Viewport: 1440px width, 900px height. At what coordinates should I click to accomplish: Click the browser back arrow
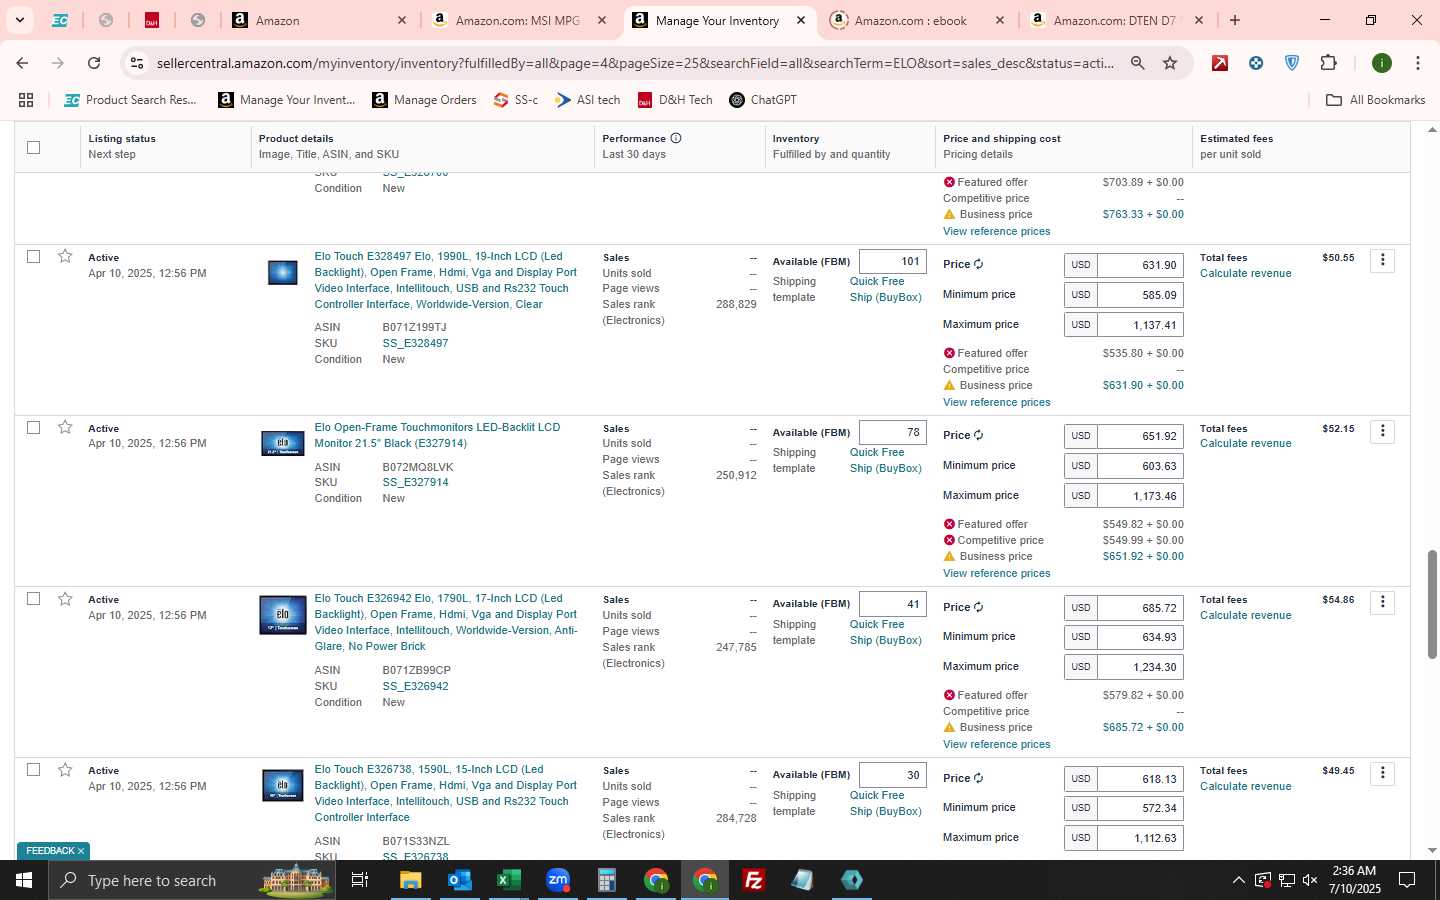[x=22, y=63]
